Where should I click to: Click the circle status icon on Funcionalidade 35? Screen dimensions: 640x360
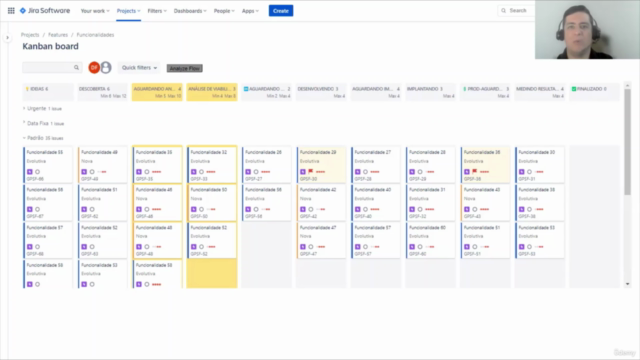coord(147,172)
